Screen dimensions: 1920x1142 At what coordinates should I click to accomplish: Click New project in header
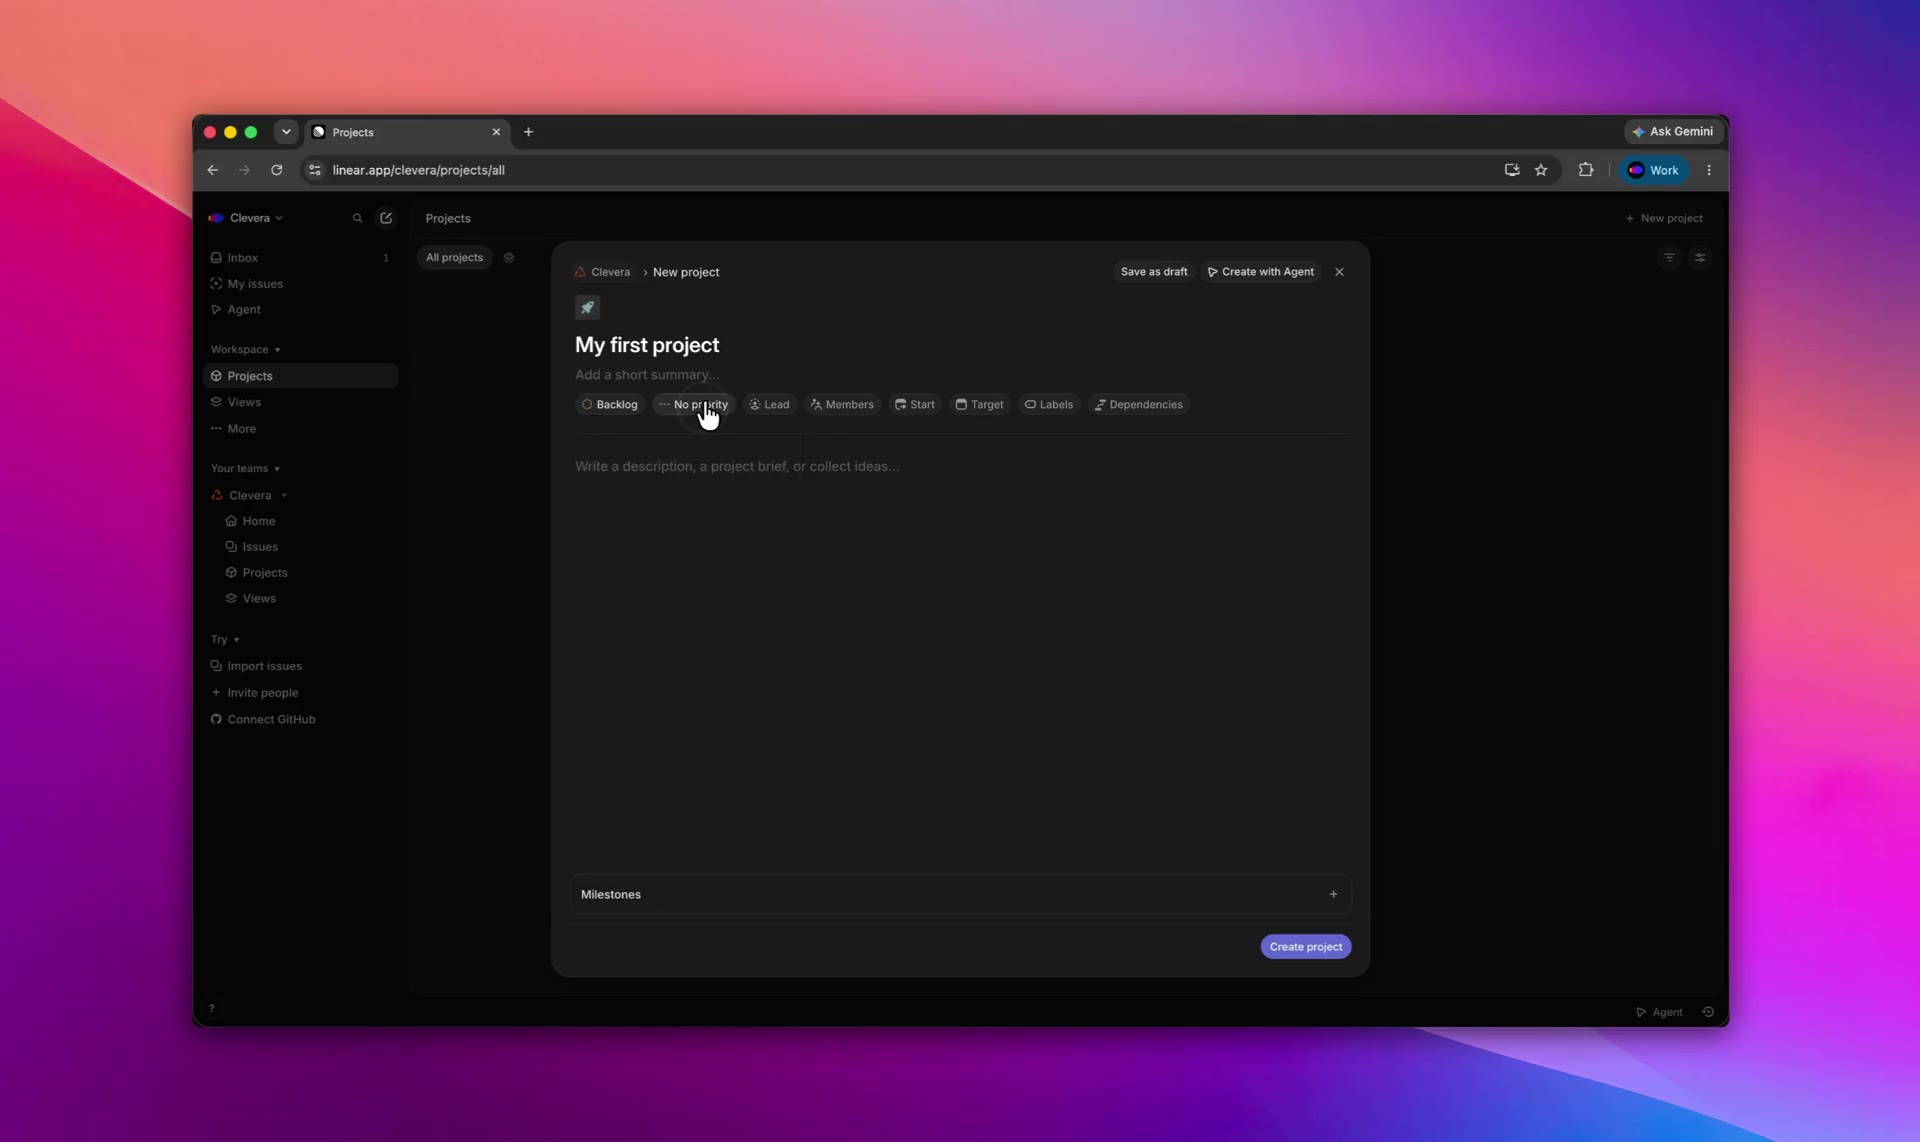1664,218
